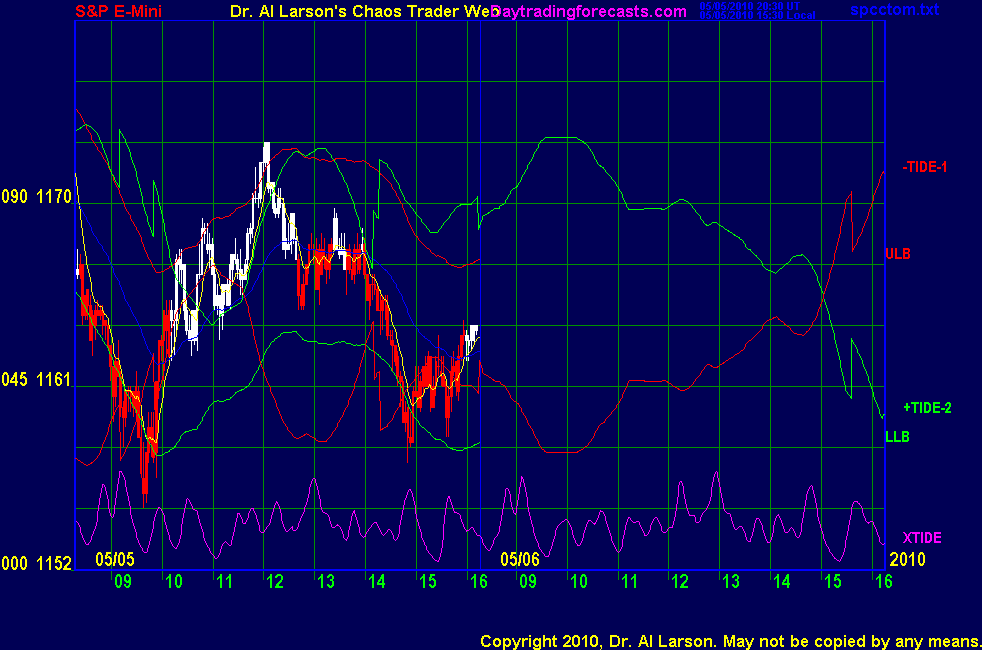
Task: Select the '000 1152' price axis label
Action: coord(36,563)
